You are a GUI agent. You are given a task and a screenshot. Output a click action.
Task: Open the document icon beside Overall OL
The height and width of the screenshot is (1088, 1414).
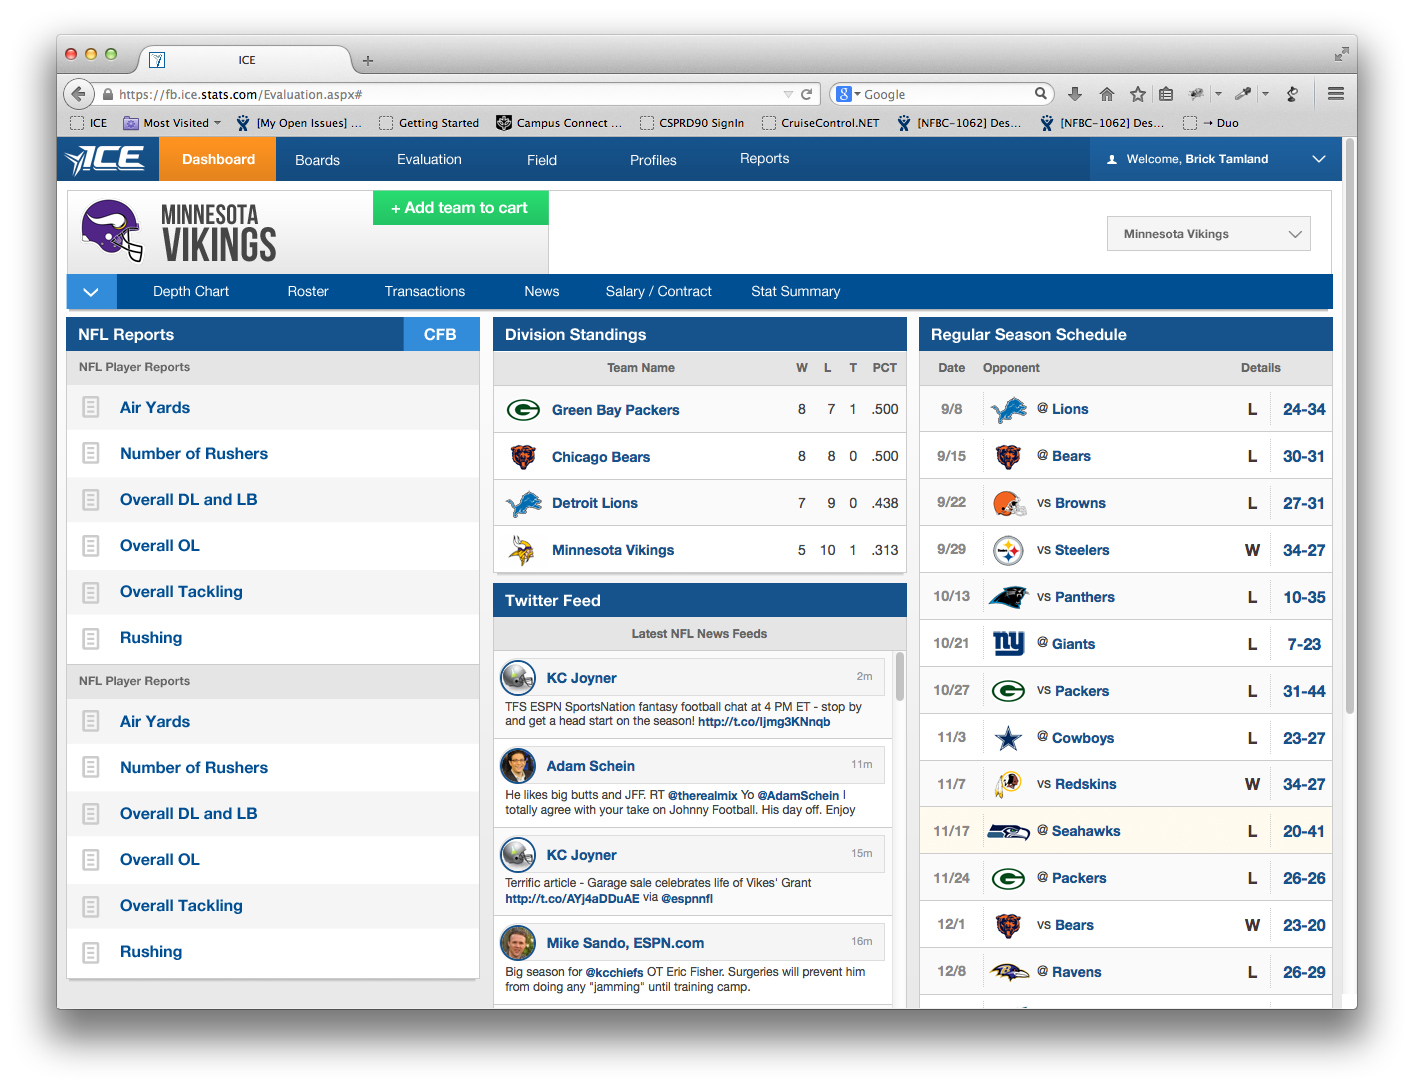tap(91, 546)
